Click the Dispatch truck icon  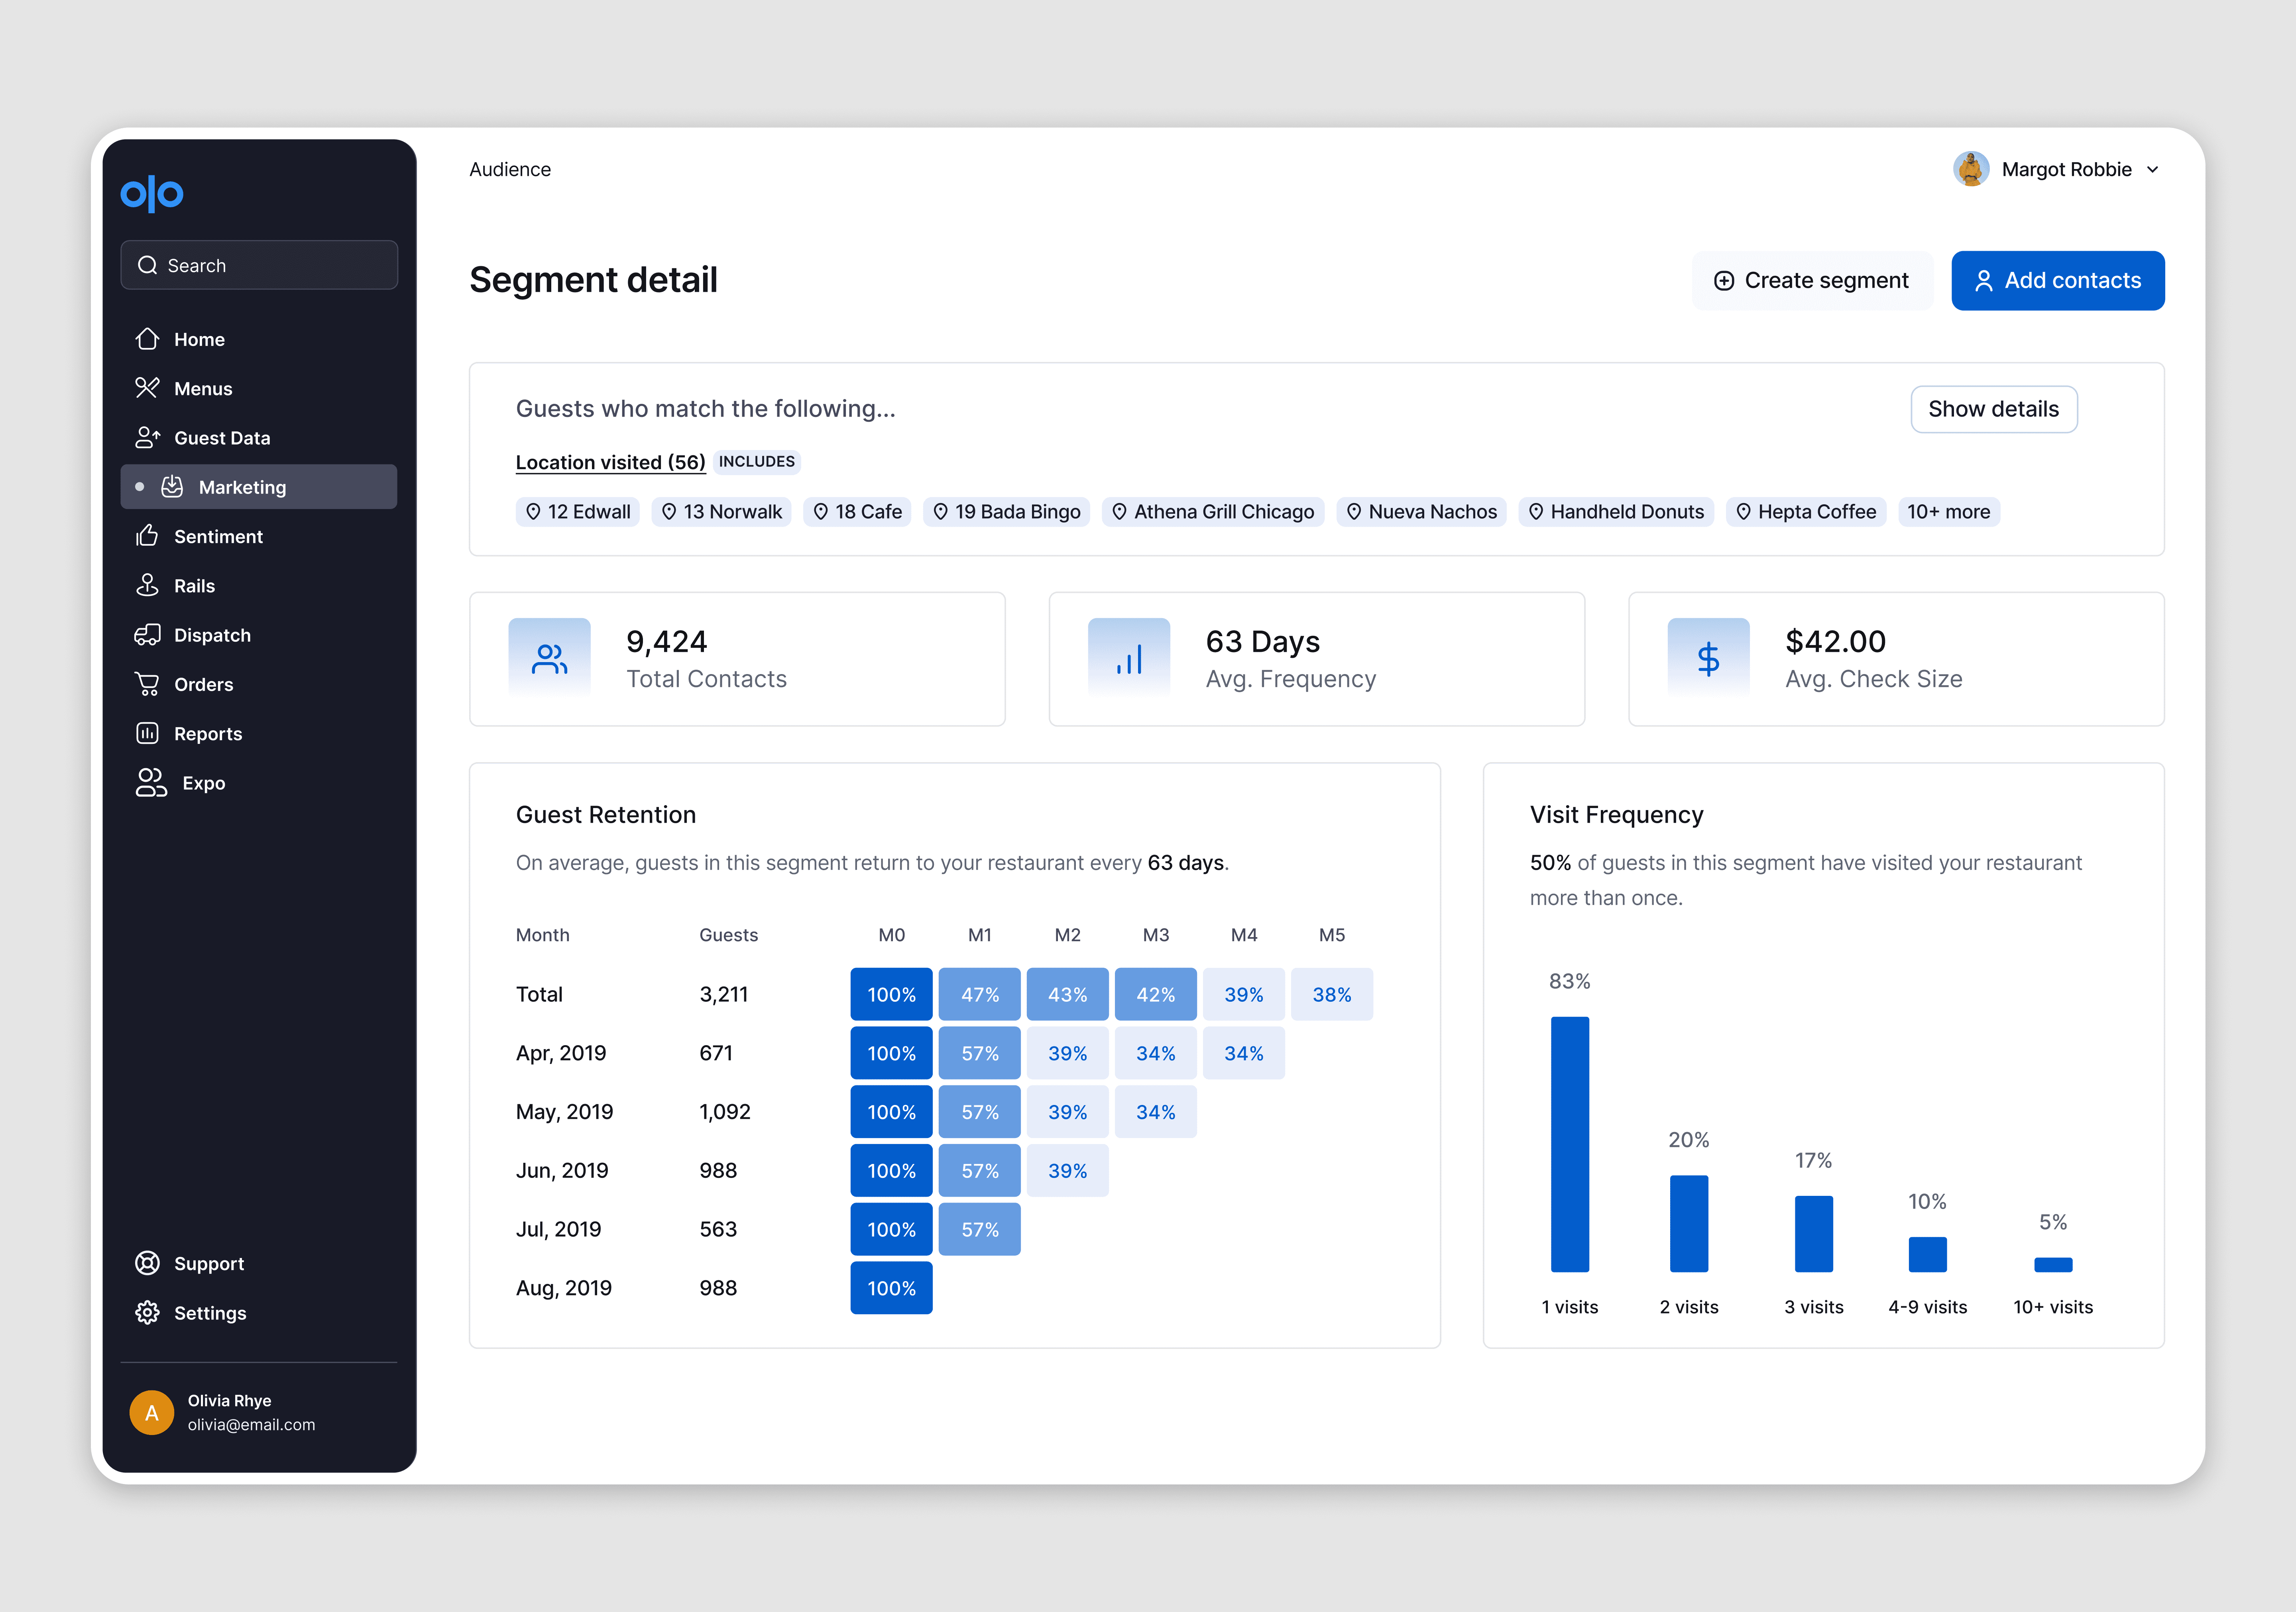tap(148, 635)
